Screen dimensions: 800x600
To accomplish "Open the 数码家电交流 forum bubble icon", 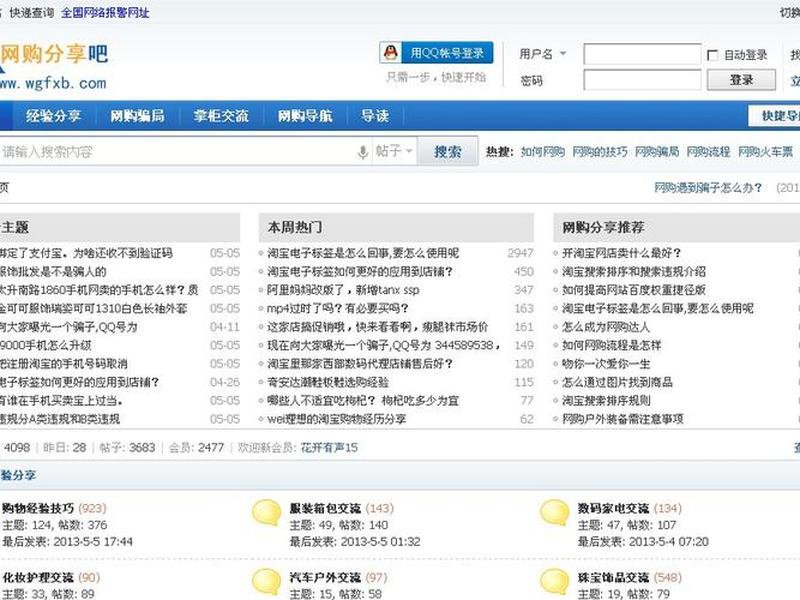I will click(555, 513).
